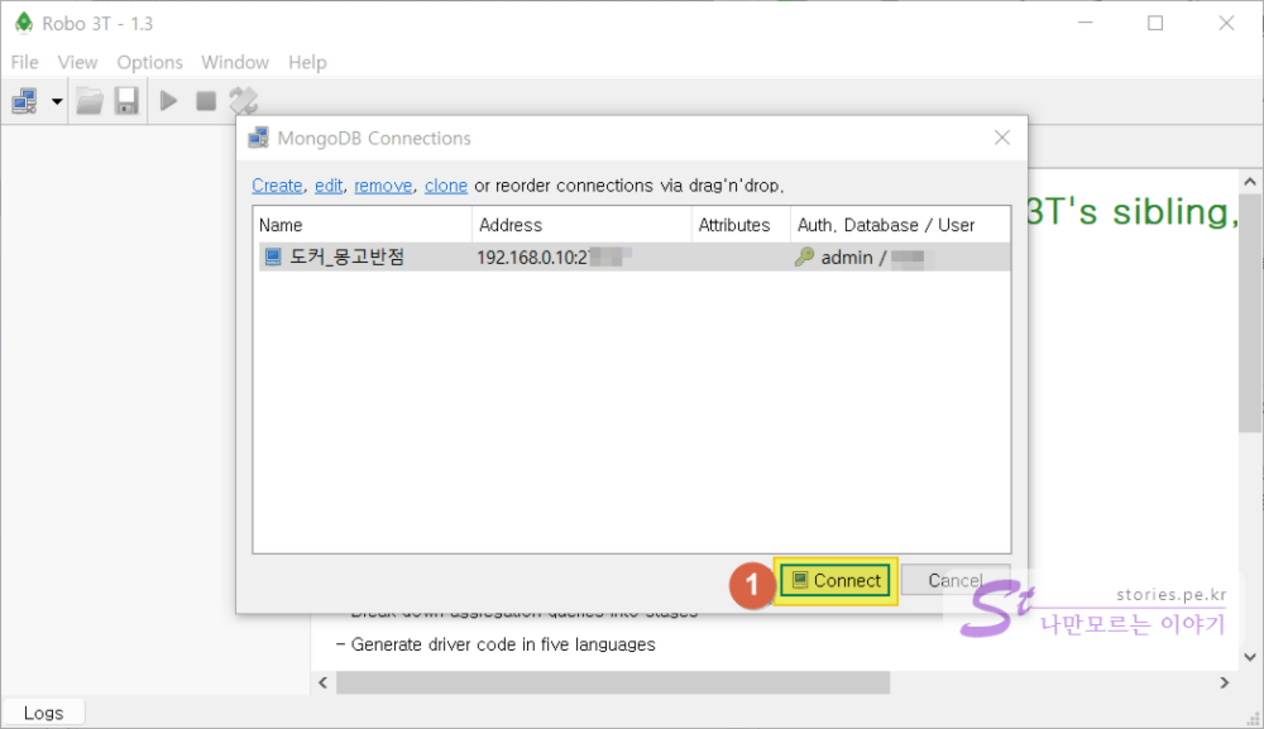Click the open folder toolbar icon
Screen dimensions: 1264x729
(x=90, y=101)
